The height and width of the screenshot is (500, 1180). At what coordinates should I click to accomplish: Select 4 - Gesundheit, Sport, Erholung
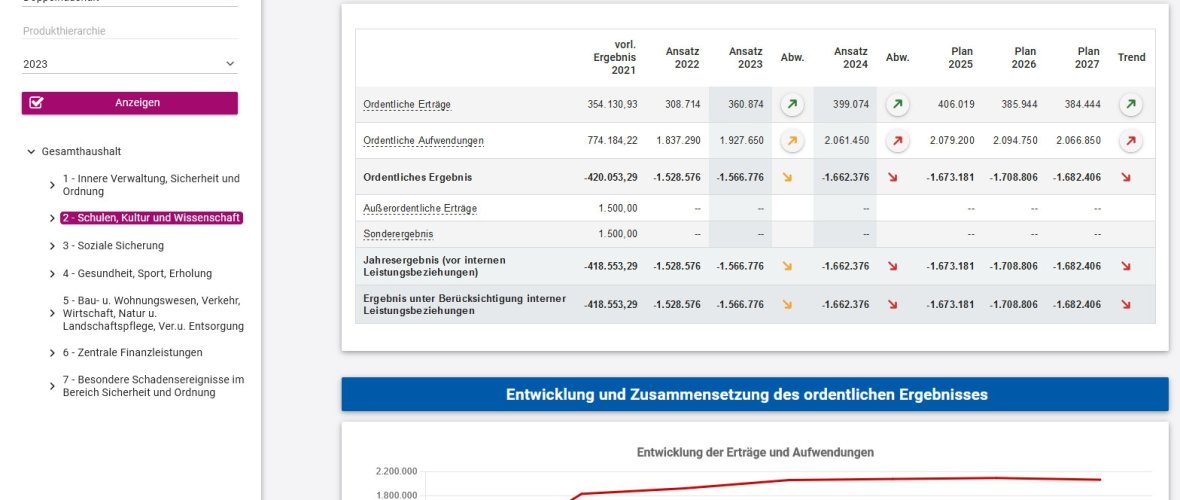(137, 273)
